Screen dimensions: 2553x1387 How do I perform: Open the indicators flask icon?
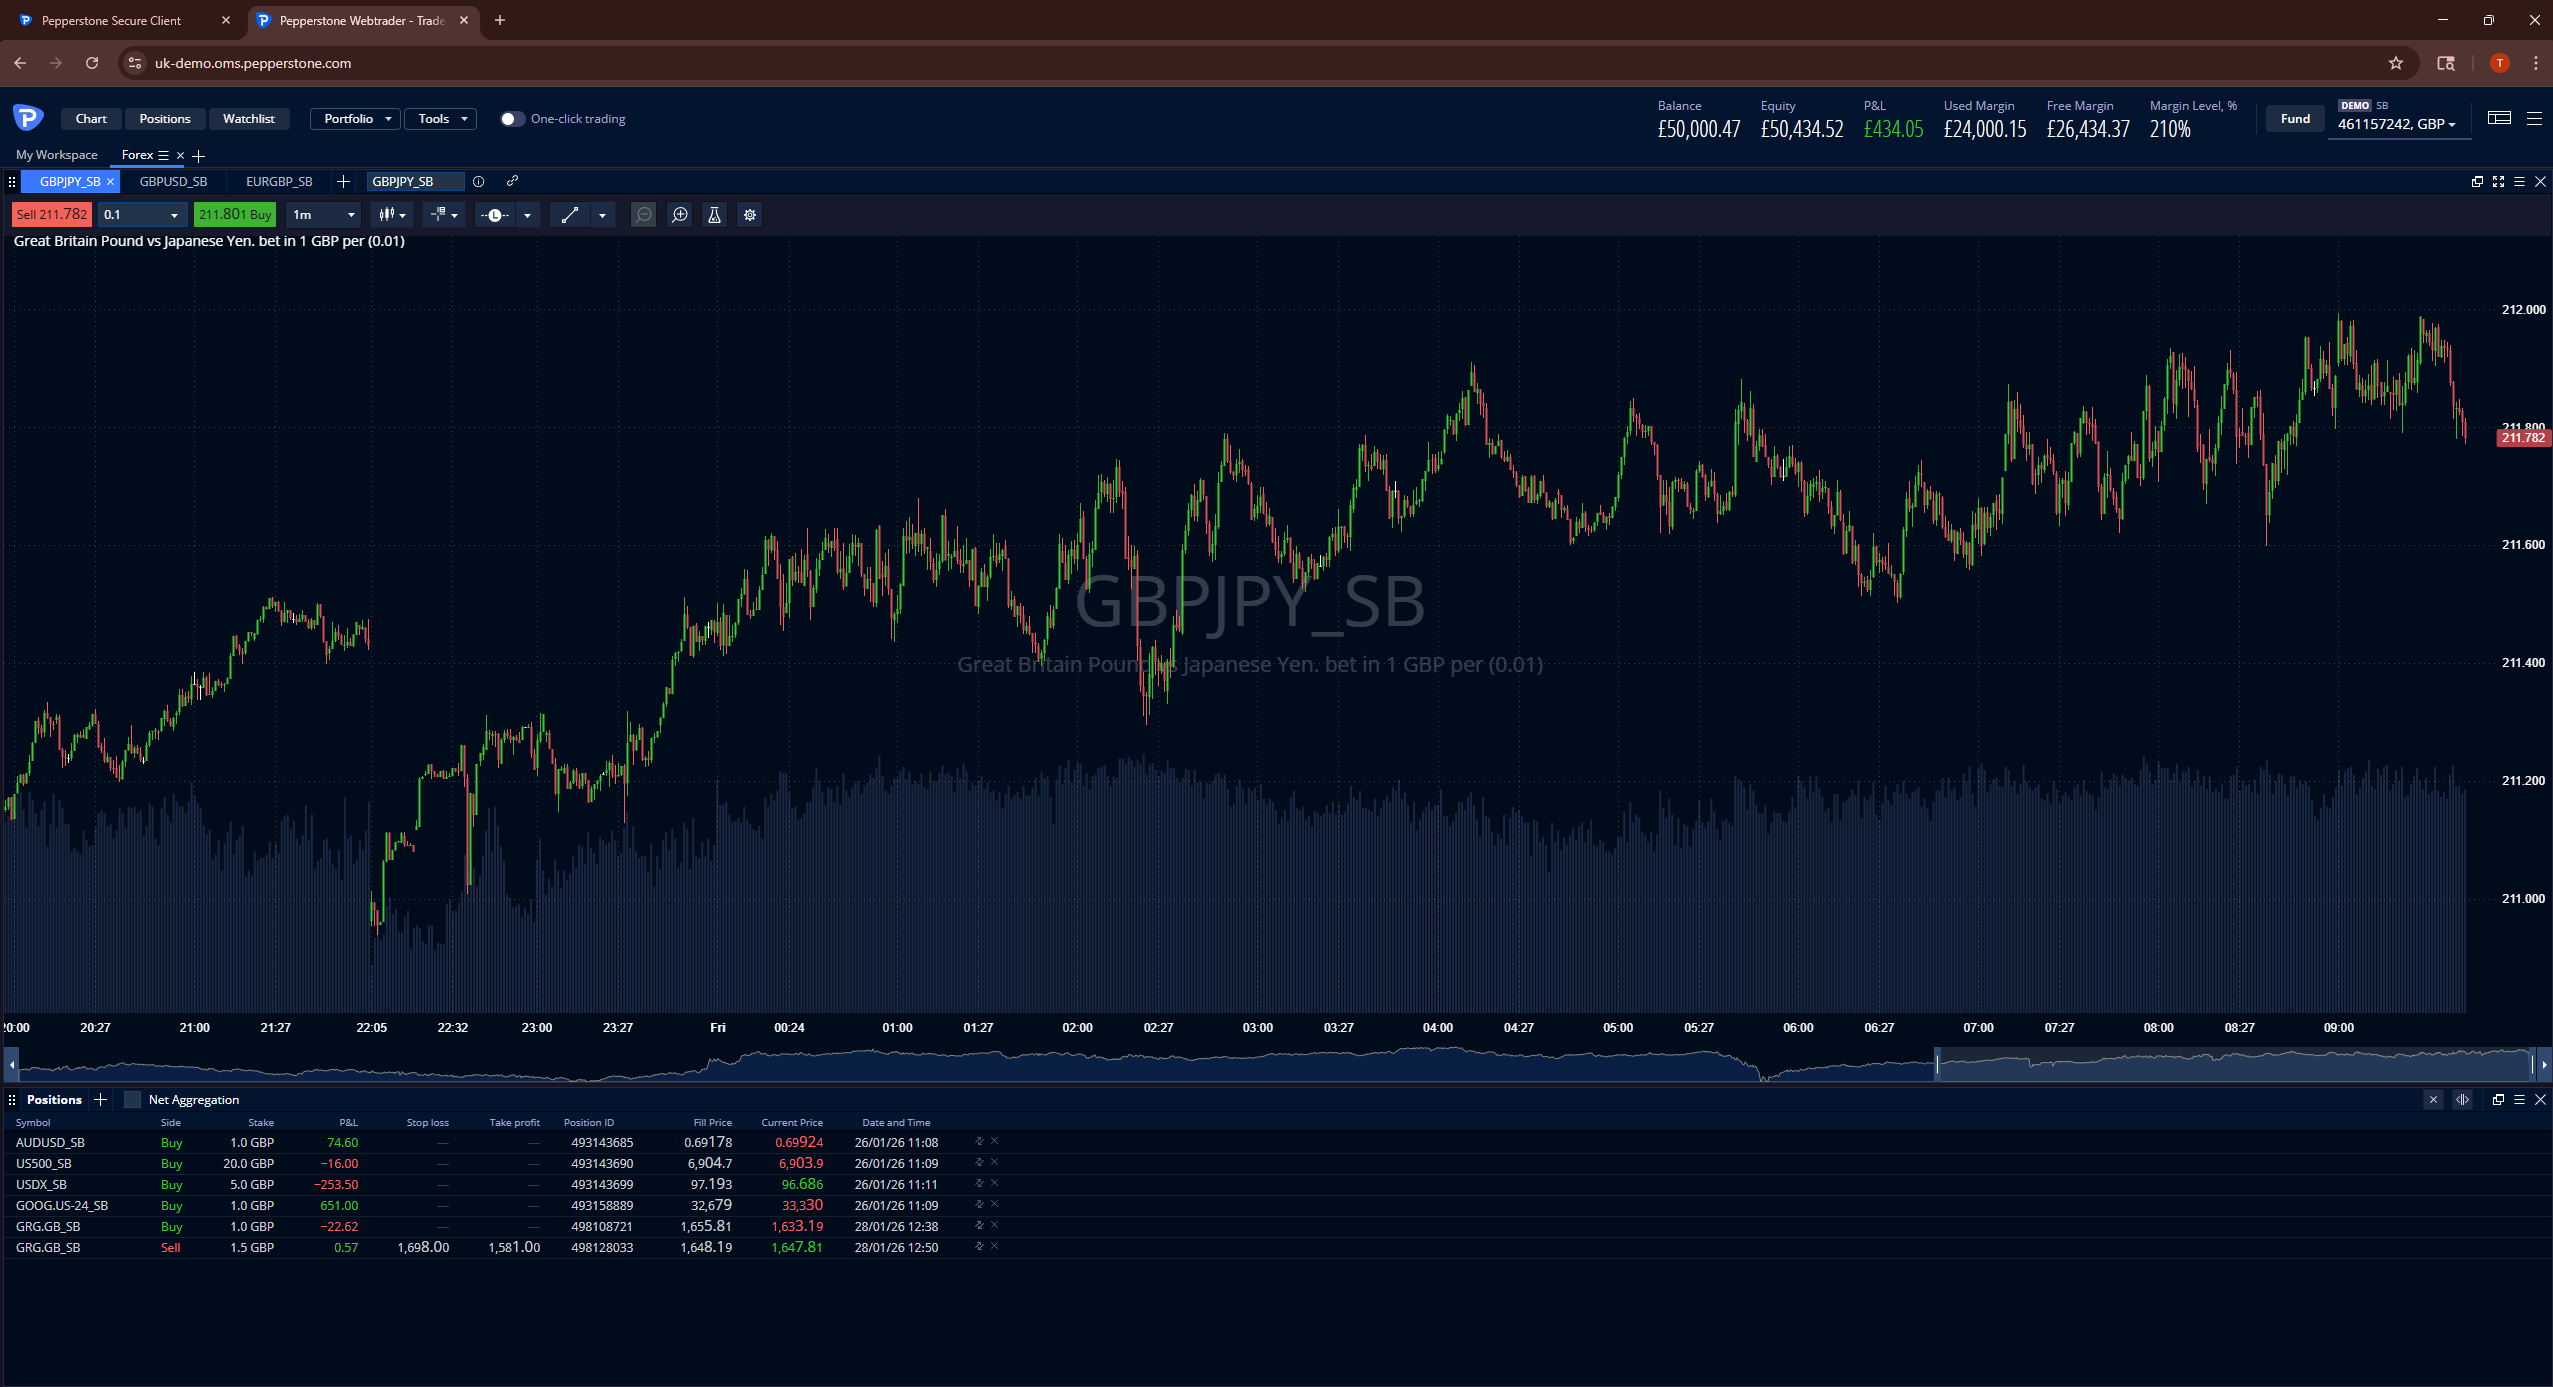coord(714,215)
